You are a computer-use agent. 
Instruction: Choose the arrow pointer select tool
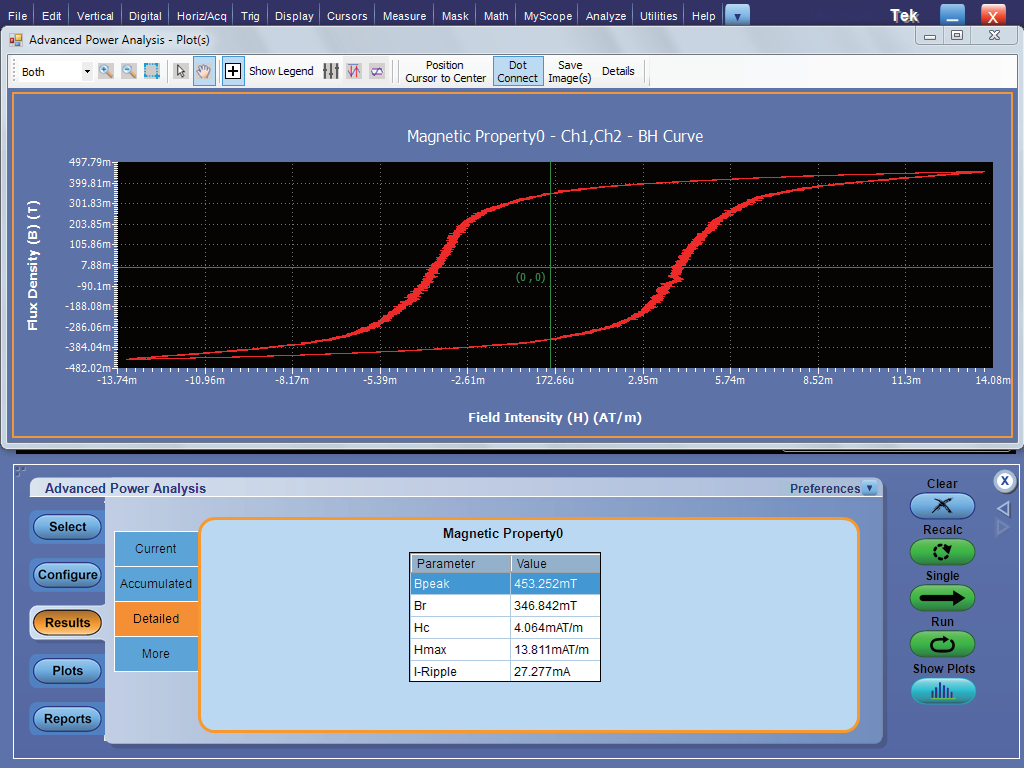click(x=181, y=71)
